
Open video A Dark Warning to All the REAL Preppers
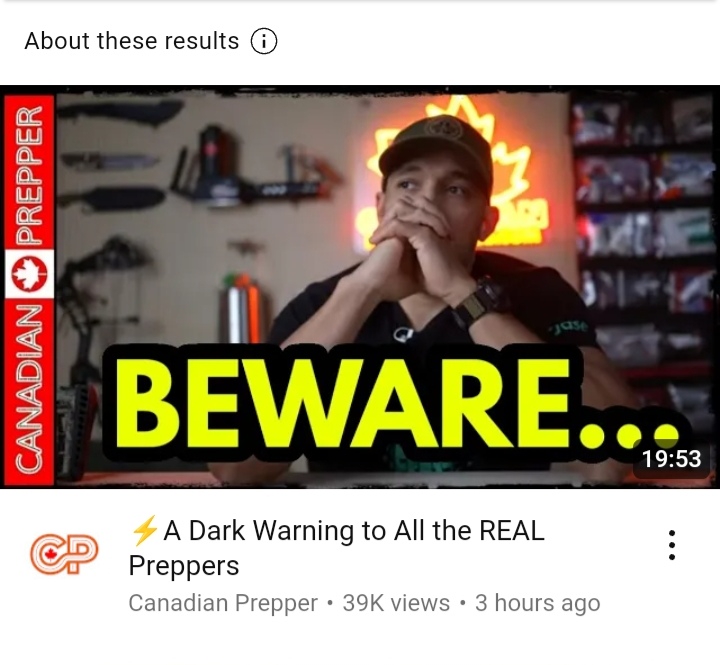[x=336, y=547]
